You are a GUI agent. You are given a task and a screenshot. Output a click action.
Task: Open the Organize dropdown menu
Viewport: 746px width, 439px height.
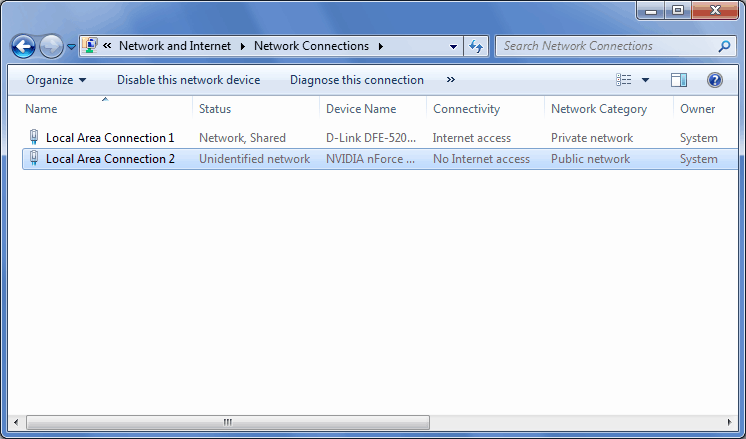[56, 80]
